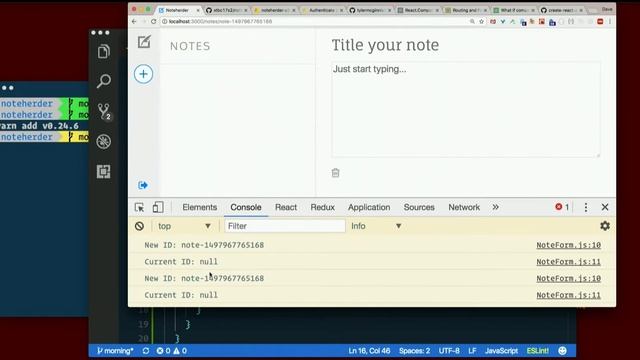Open console settings gear icon
Viewport: 640px width, 360px height.
click(605, 226)
